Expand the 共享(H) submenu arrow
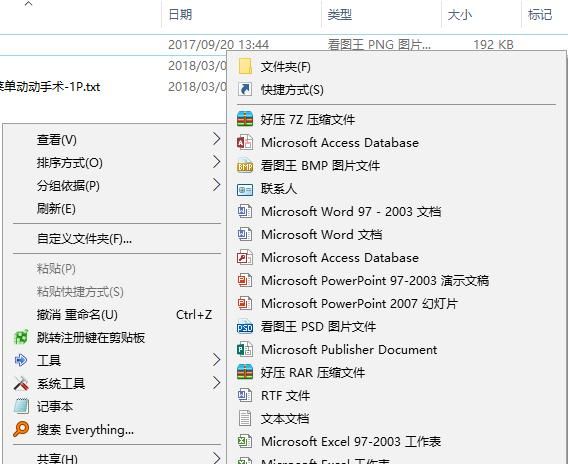This screenshot has width=568, height=464. 217,458
